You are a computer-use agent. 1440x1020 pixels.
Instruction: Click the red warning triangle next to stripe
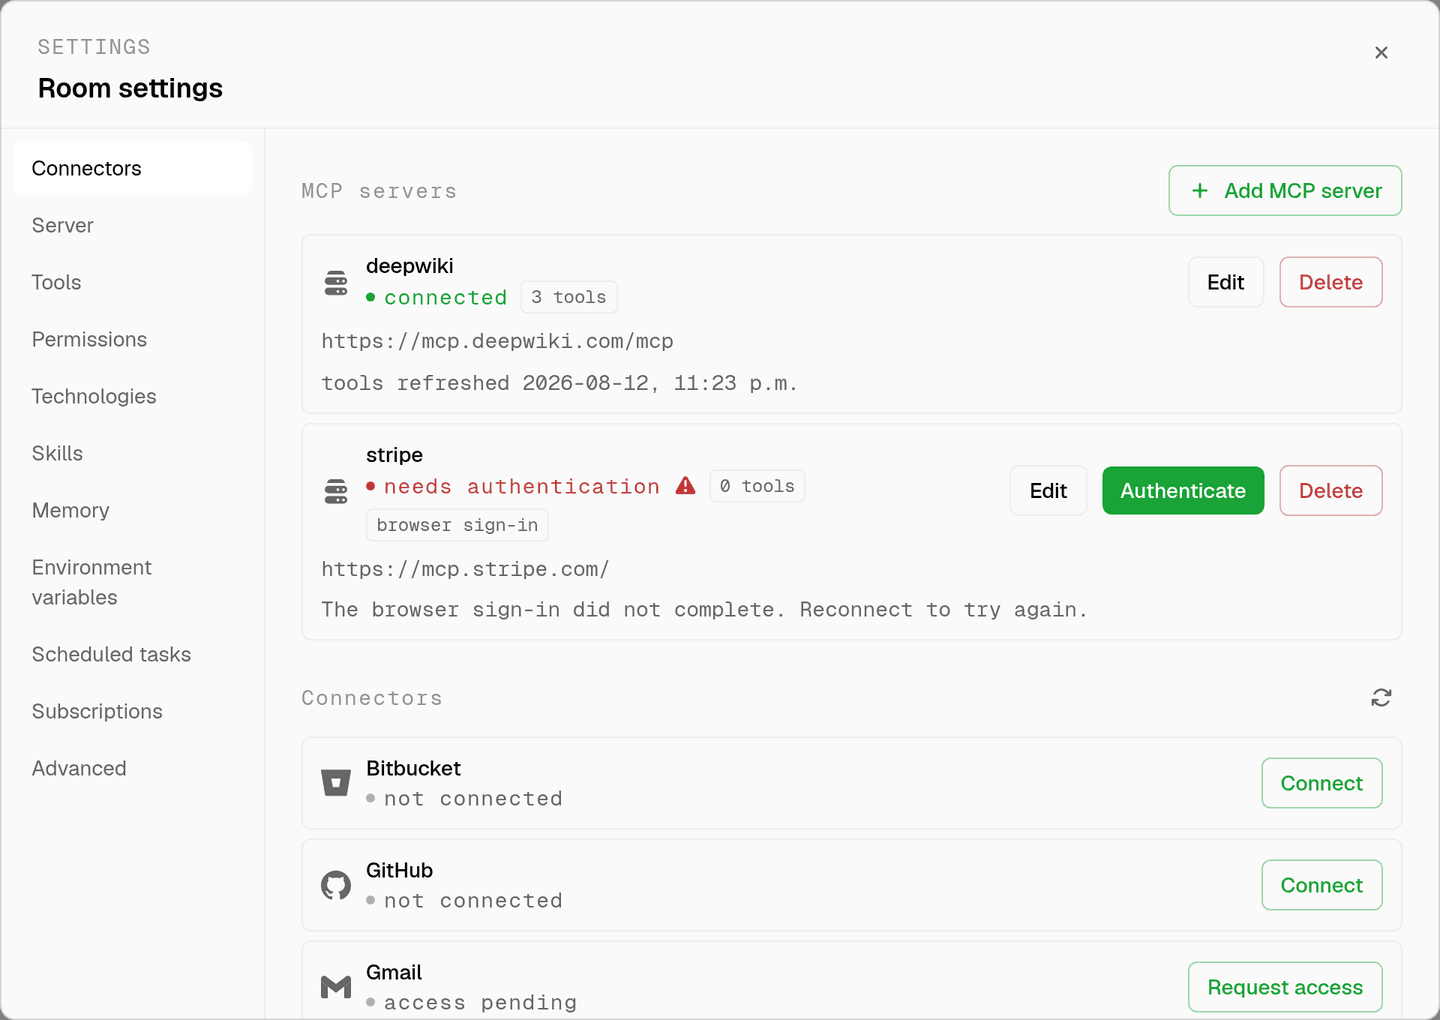pos(685,486)
